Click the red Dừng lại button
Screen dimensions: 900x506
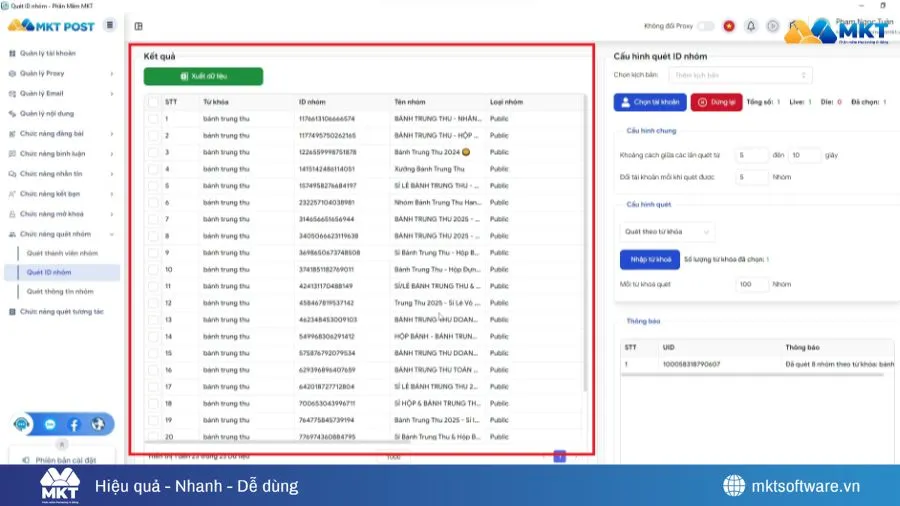tap(716, 102)
